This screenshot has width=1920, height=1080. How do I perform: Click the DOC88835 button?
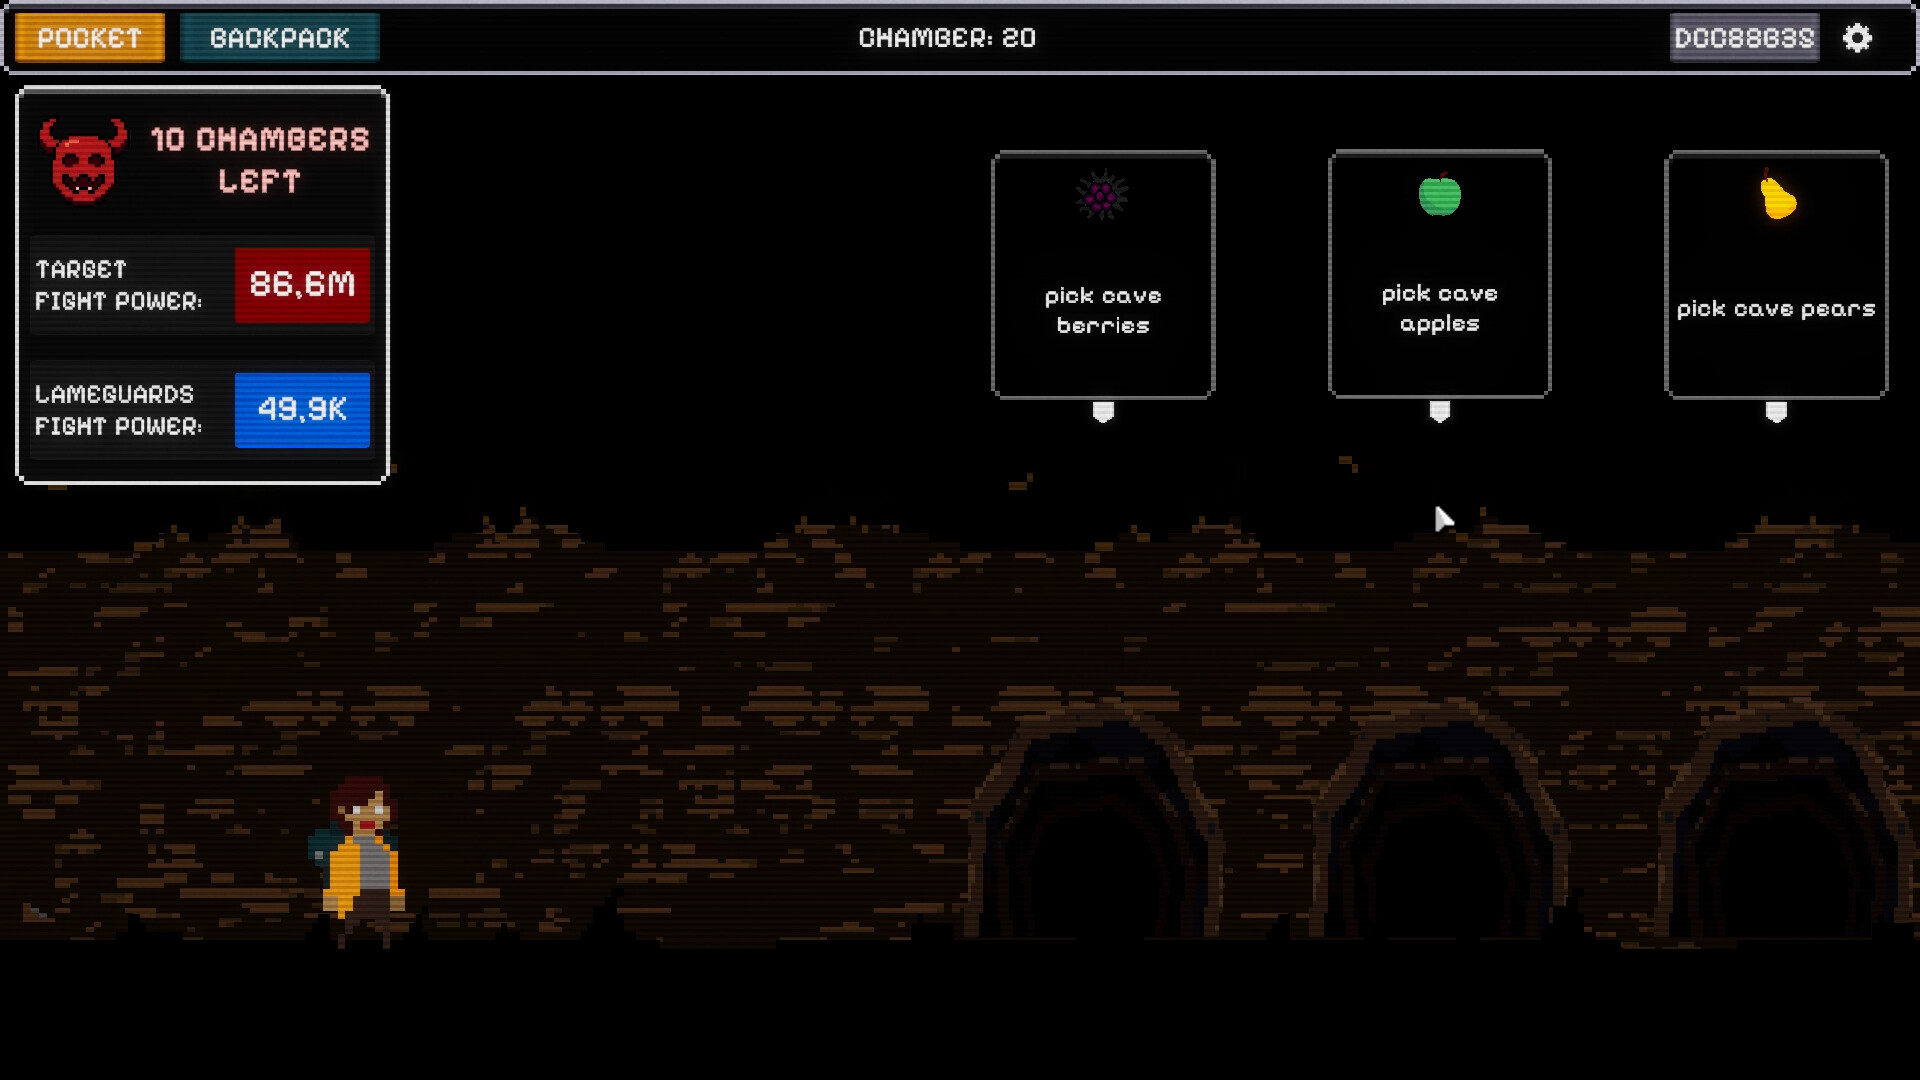pyautogui.click(x=1744, y=38)
